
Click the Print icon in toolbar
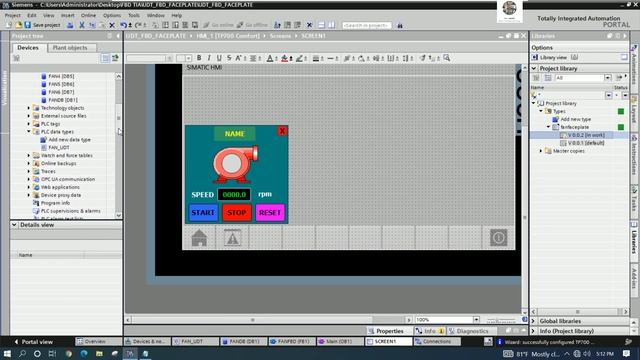[x=70, y=25]
